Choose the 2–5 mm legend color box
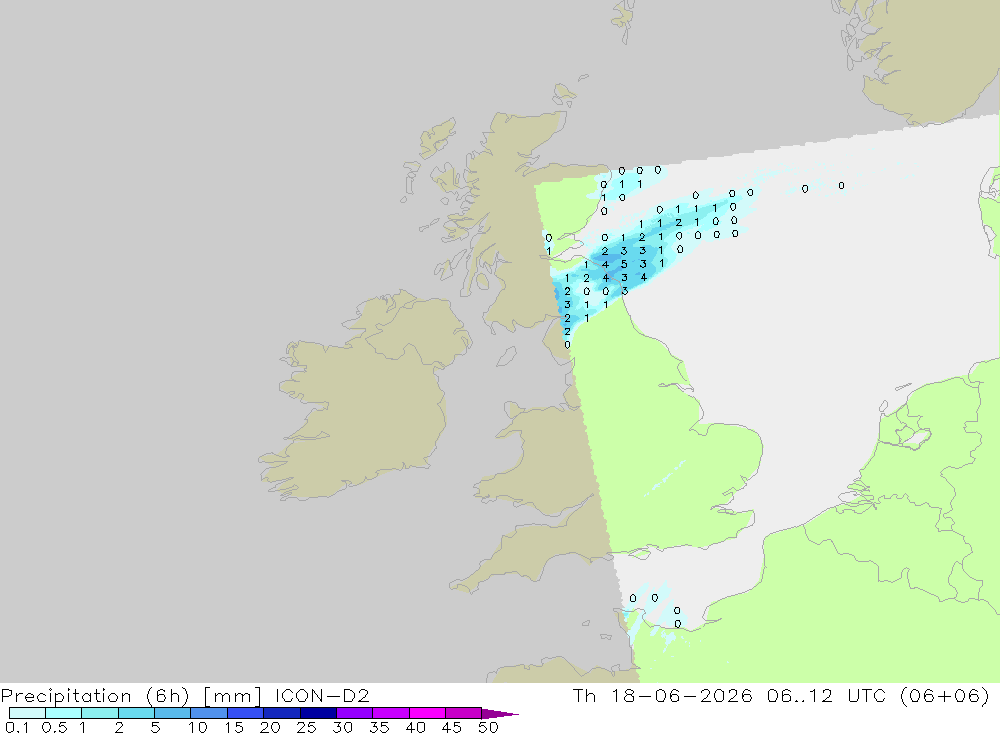This screenshot has height=733, width=1000. pos(136,713)
